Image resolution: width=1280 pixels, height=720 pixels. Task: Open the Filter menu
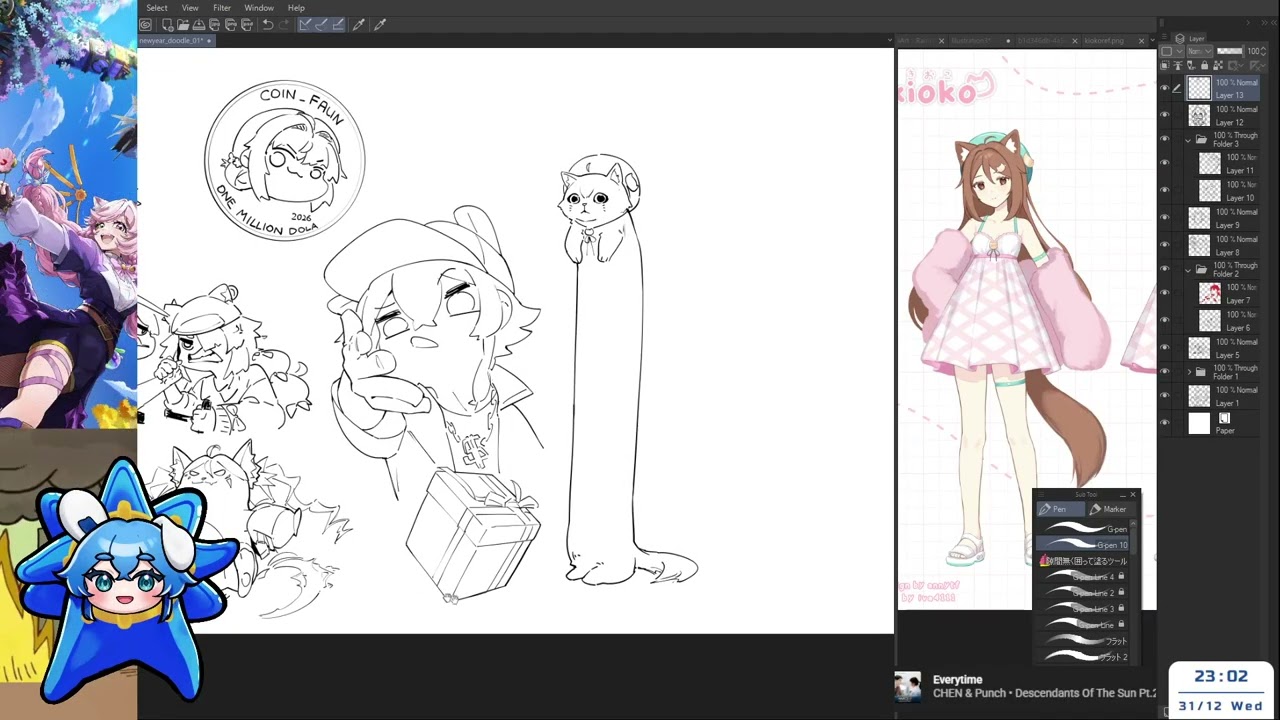click(222, 8)
